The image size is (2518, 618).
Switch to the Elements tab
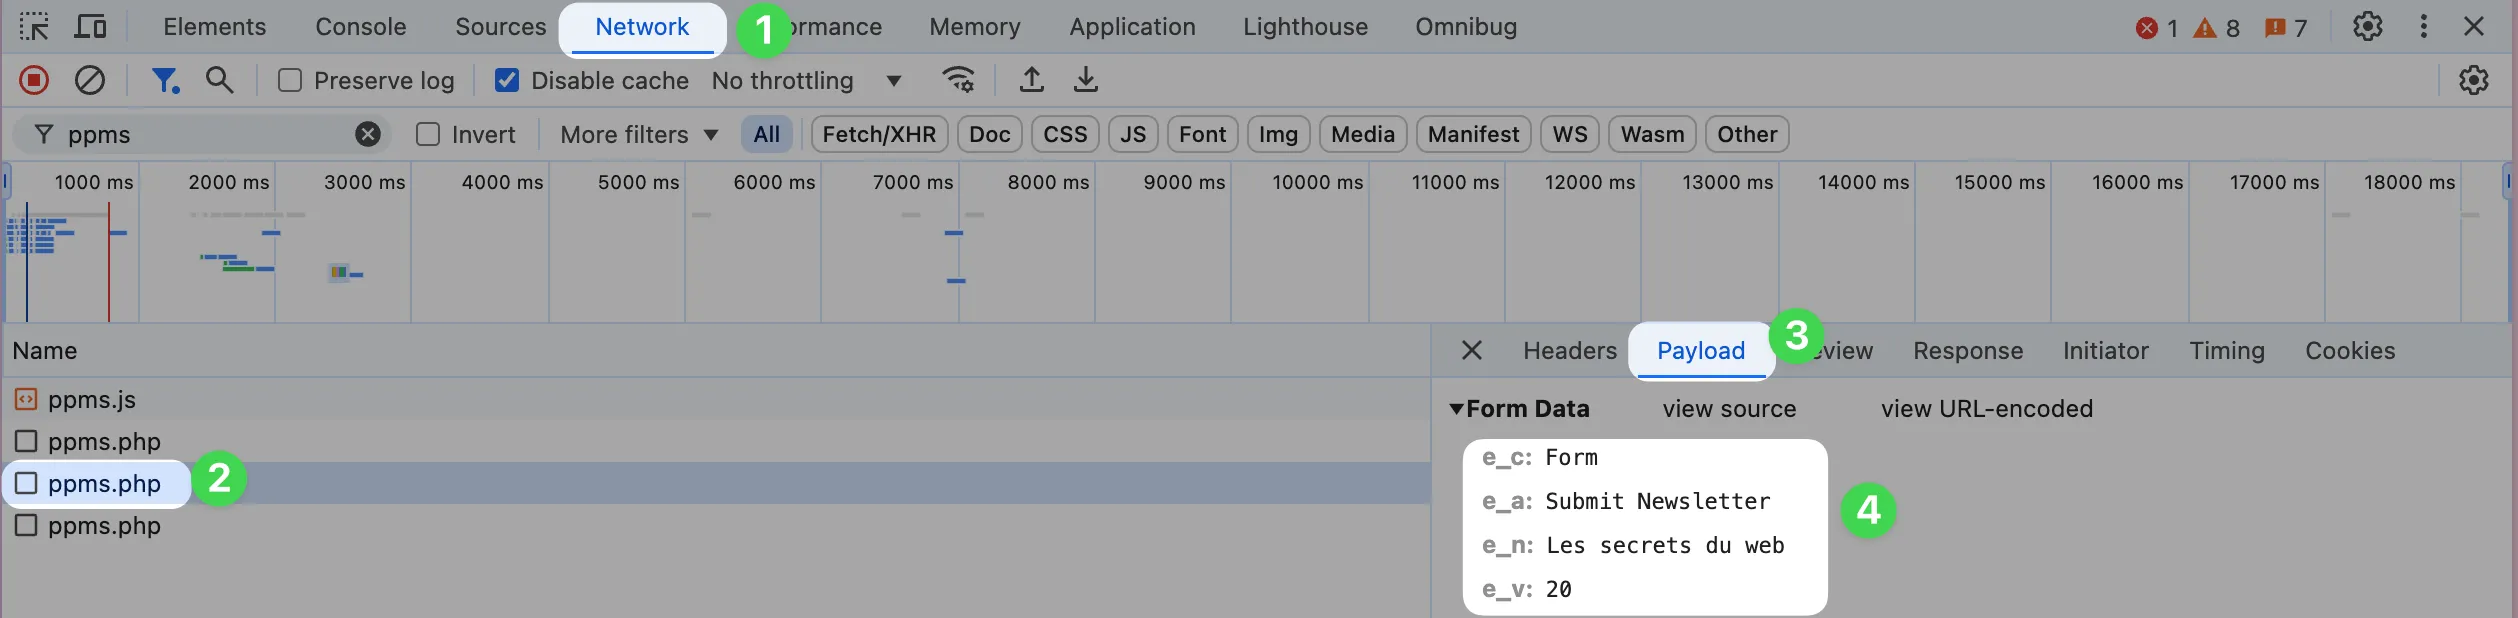point(215,27)
